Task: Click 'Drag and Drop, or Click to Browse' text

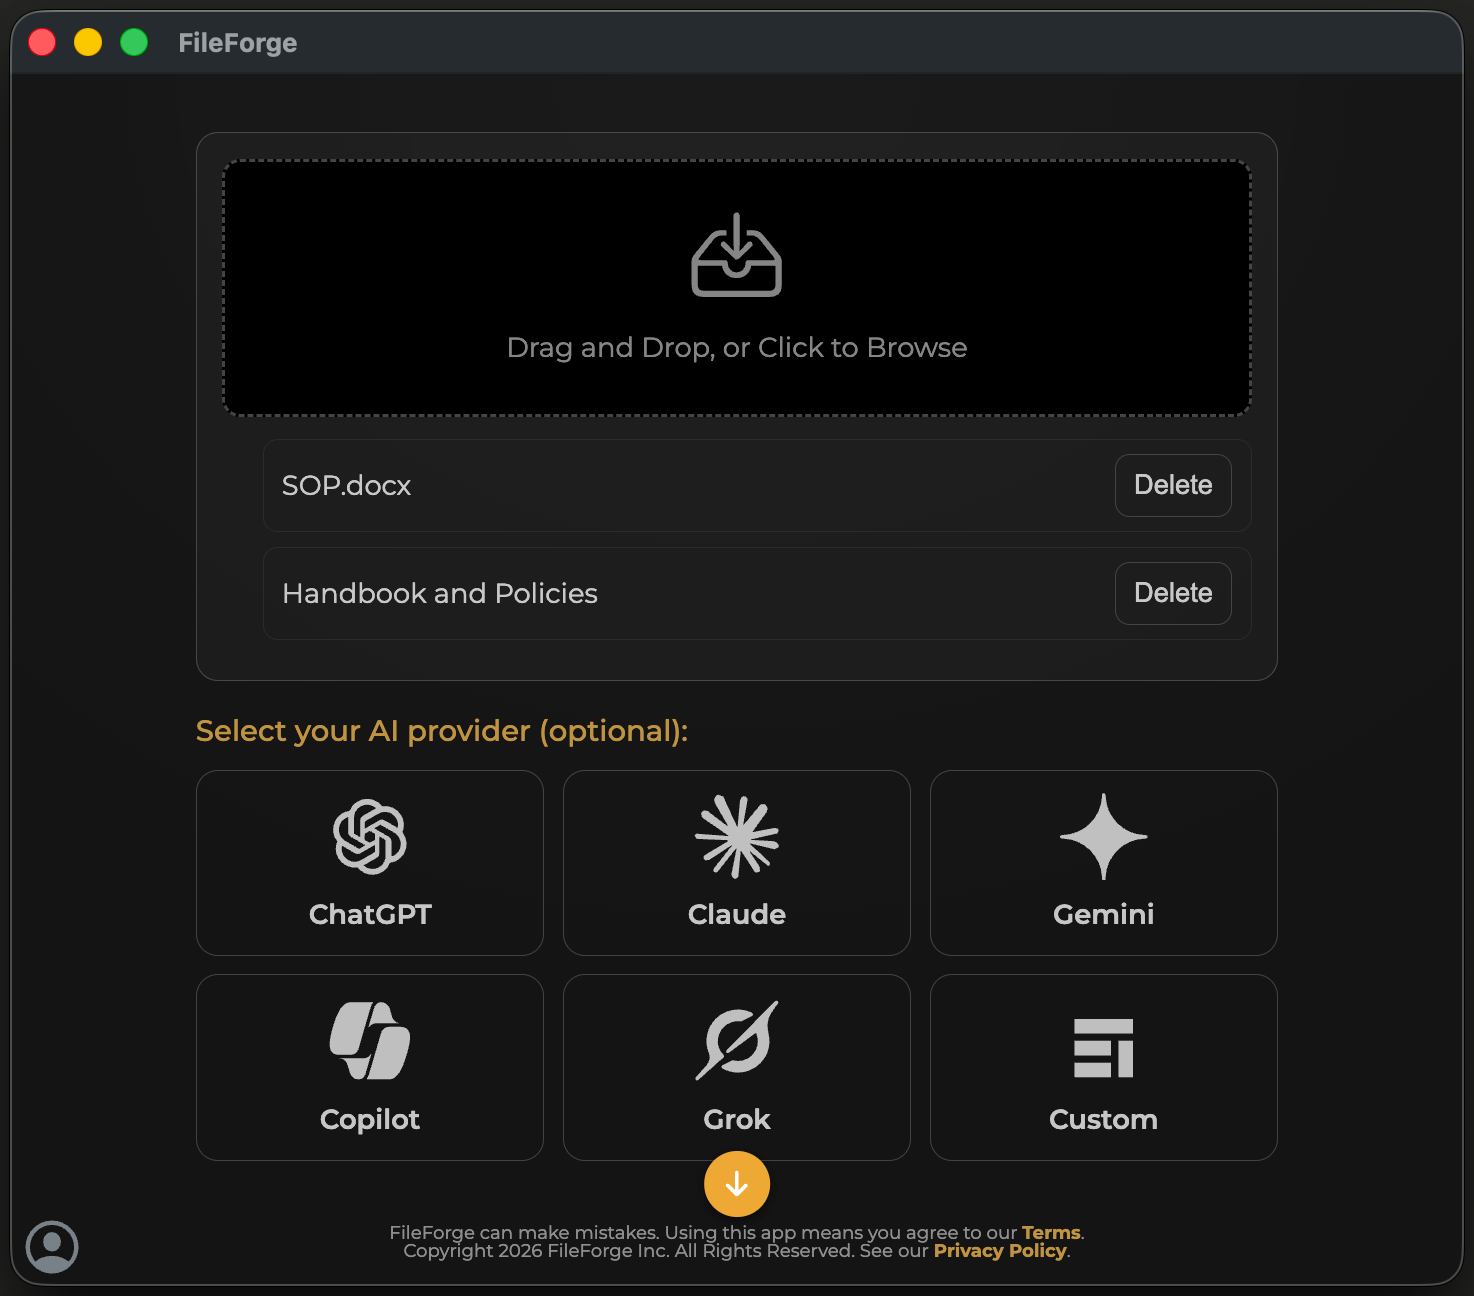Action: (x=737, y=348)
